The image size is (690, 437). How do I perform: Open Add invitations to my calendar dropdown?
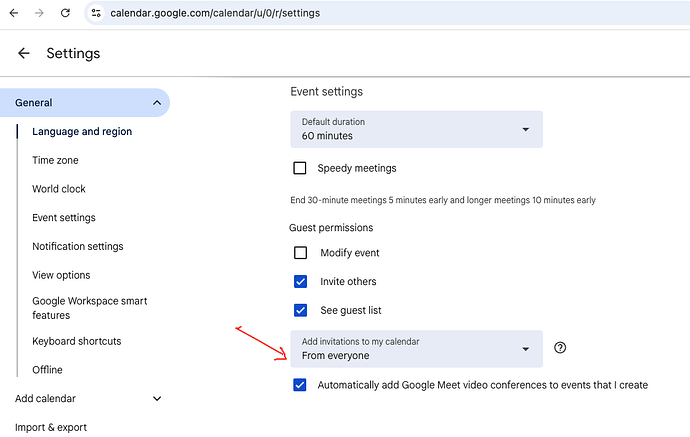(x=416, y=349)
